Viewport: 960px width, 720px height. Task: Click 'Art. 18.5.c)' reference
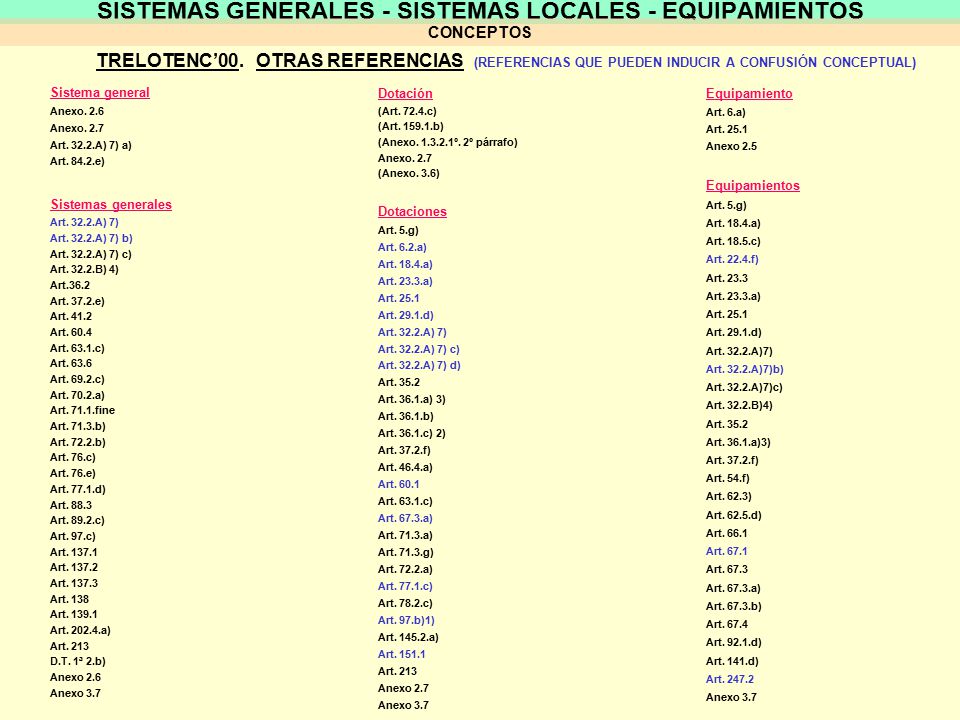733,241
